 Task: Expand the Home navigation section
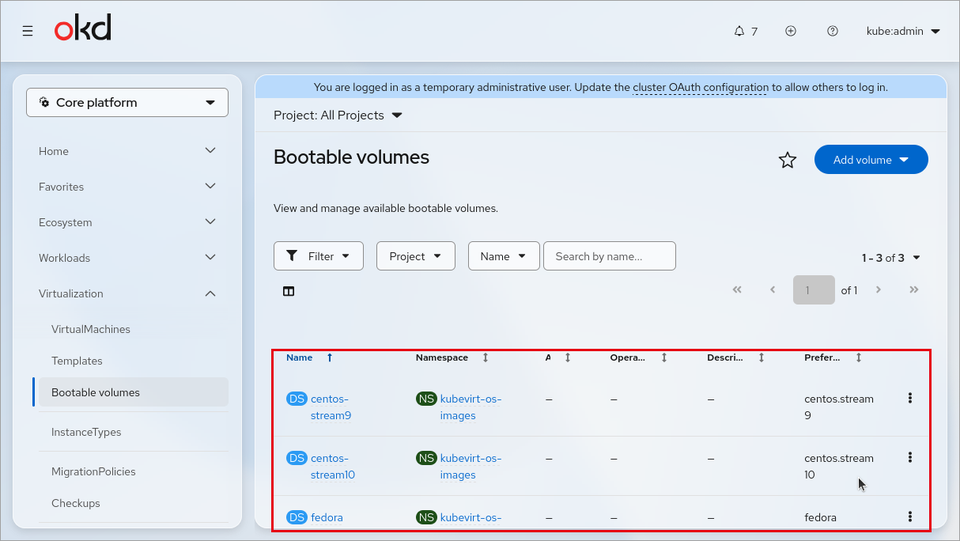[x=127, y=151]
